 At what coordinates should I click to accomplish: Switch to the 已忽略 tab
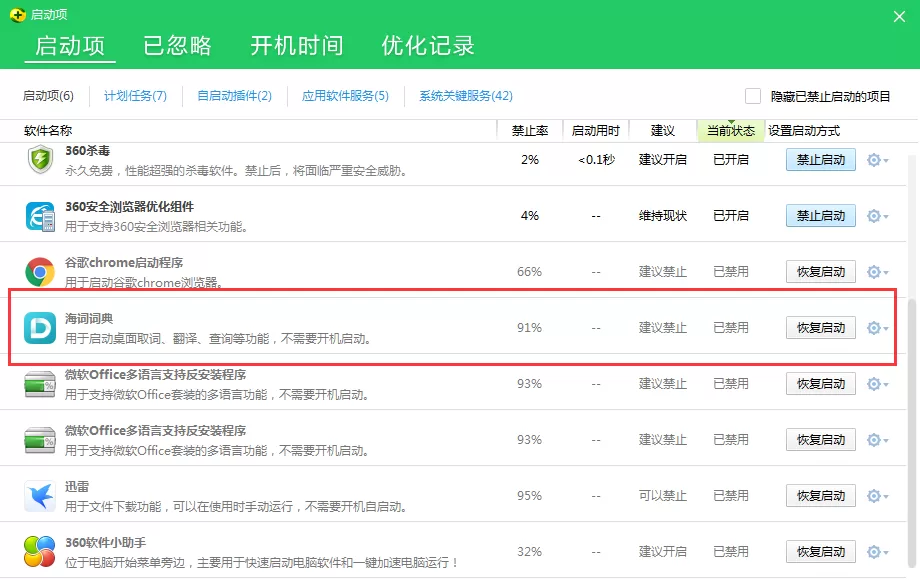pos(177,45)
